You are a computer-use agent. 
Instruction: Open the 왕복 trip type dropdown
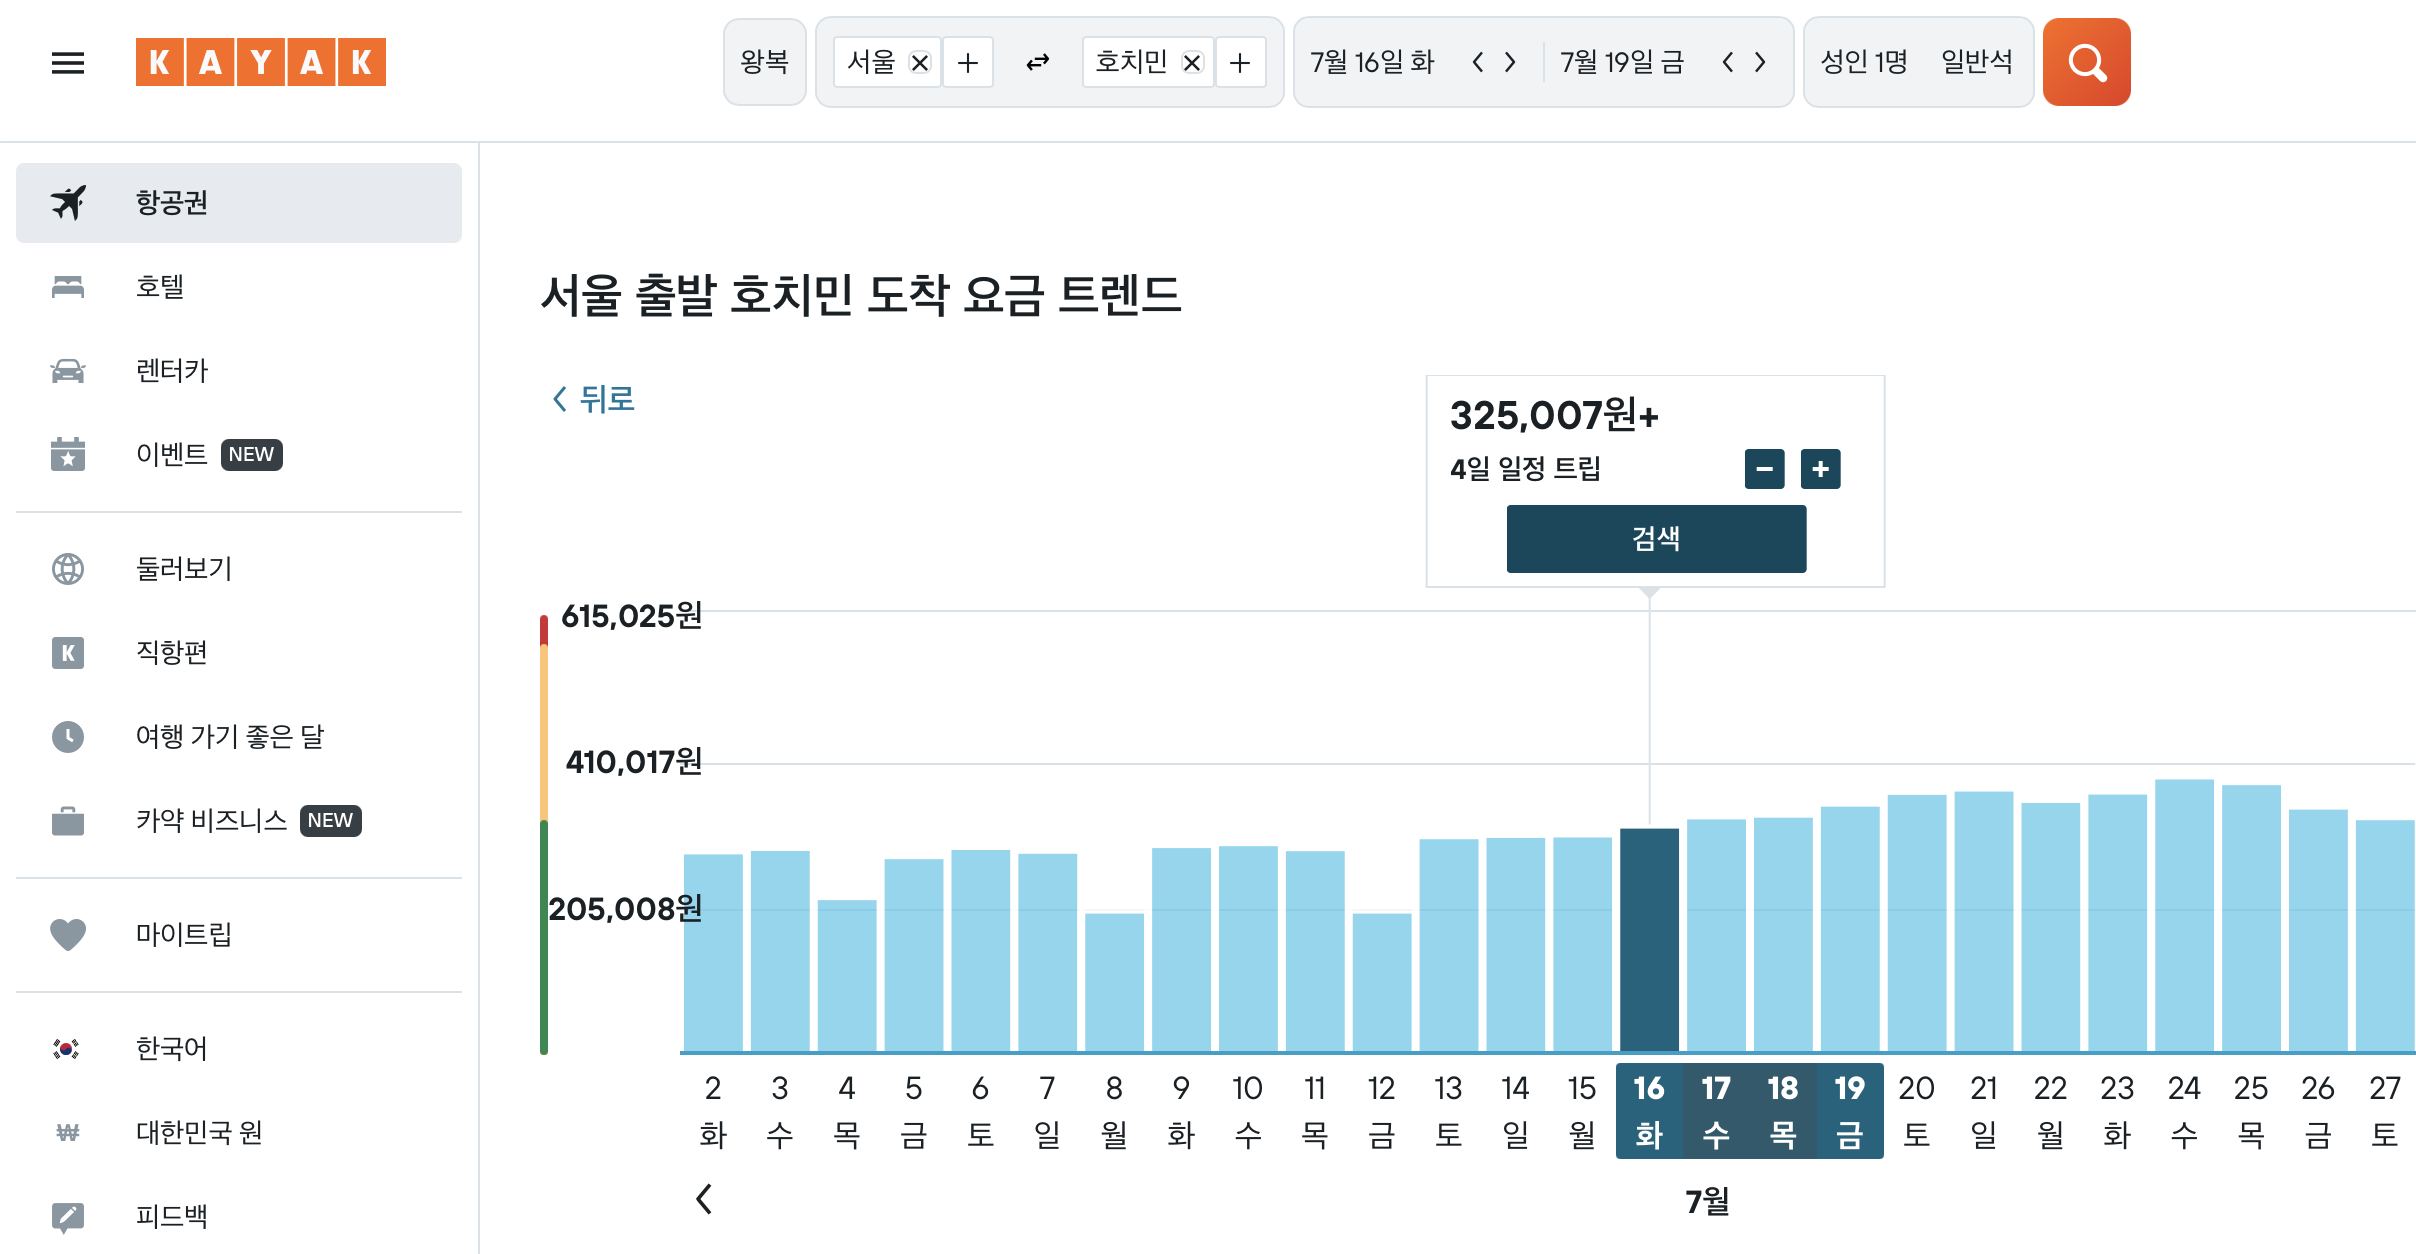click(x=764, y=62)
